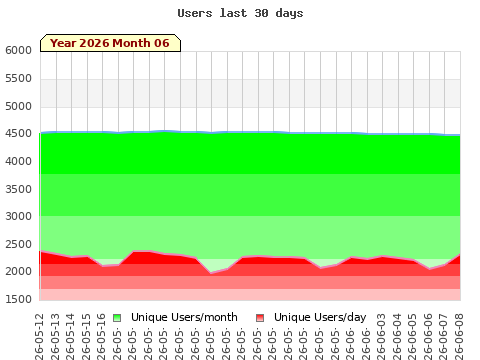The width and height of the screenshot is (480, 360).
Task: Click the 26-05-13 date label
Action: (x=55, y=337)
